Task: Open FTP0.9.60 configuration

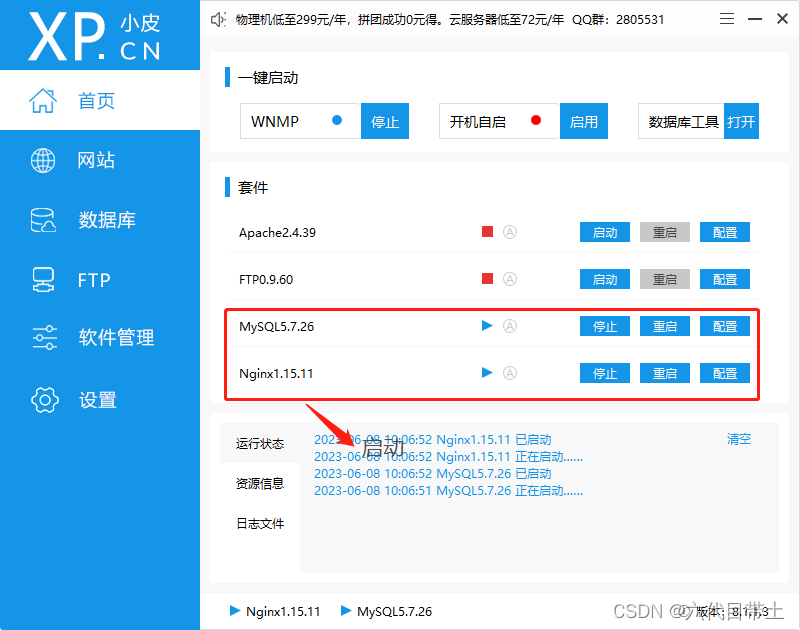Action: coord(724,279)
